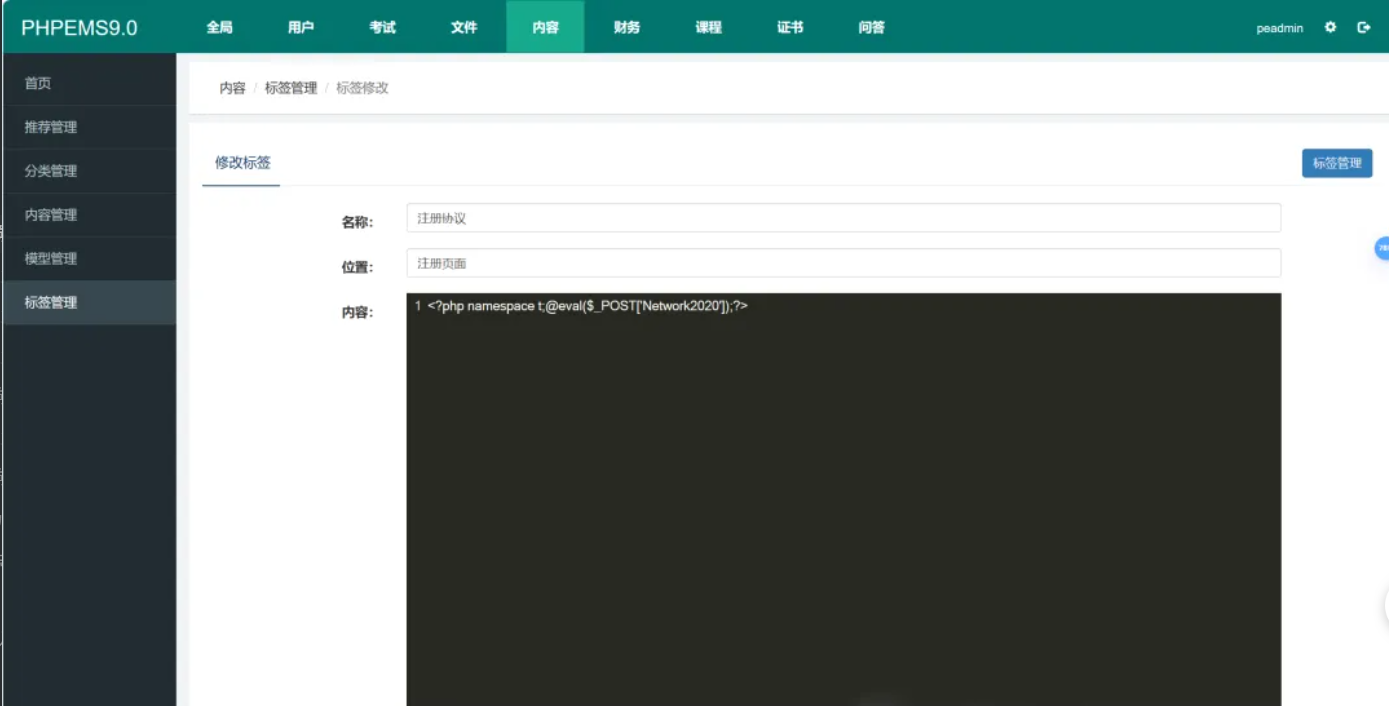The height and width of the screenshot is (706, 1389).
Task: Go to 首页 in sidebar
Action: 90,83
